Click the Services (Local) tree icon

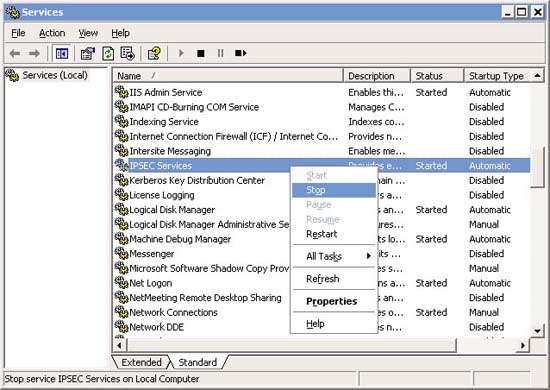pos(12,75)
